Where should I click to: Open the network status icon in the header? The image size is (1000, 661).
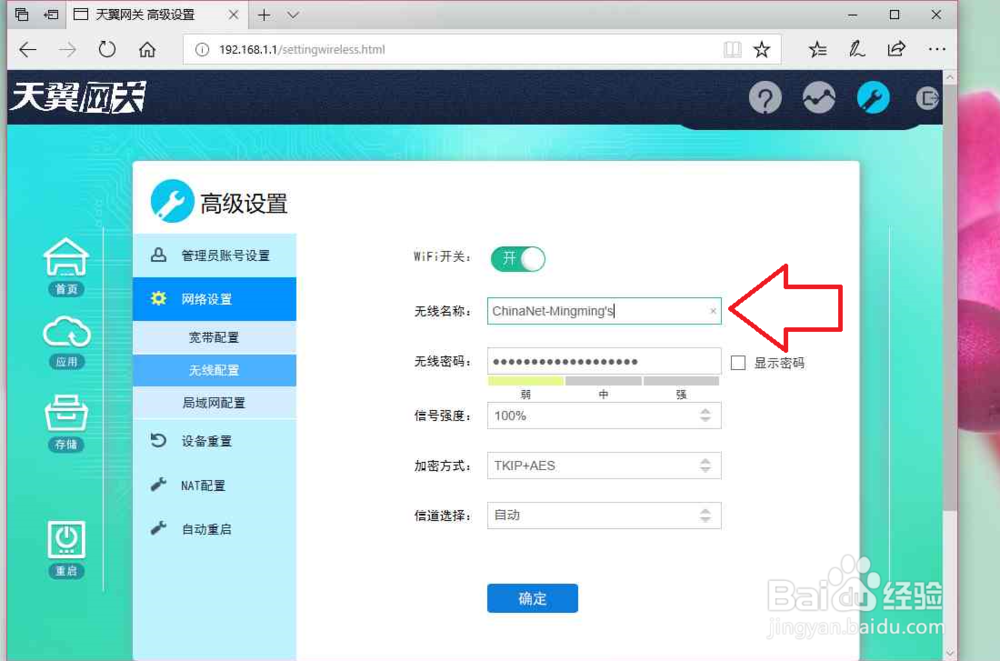pyautogui.click(x=819, y=98)
